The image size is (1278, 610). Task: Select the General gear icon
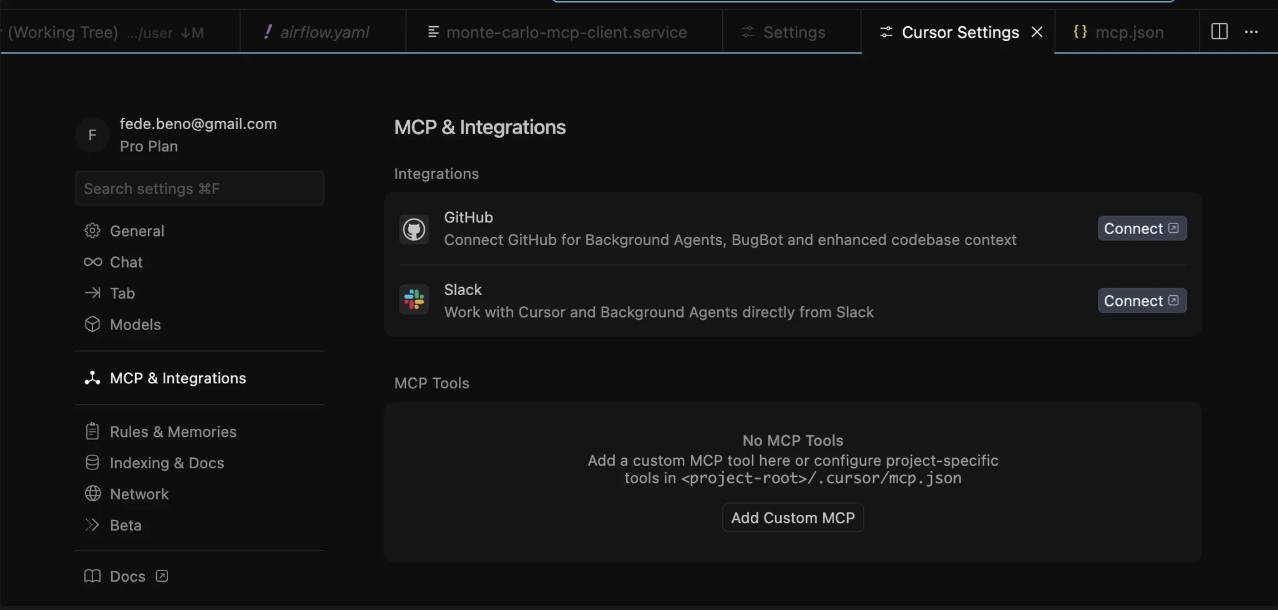(x=93, y=231)
